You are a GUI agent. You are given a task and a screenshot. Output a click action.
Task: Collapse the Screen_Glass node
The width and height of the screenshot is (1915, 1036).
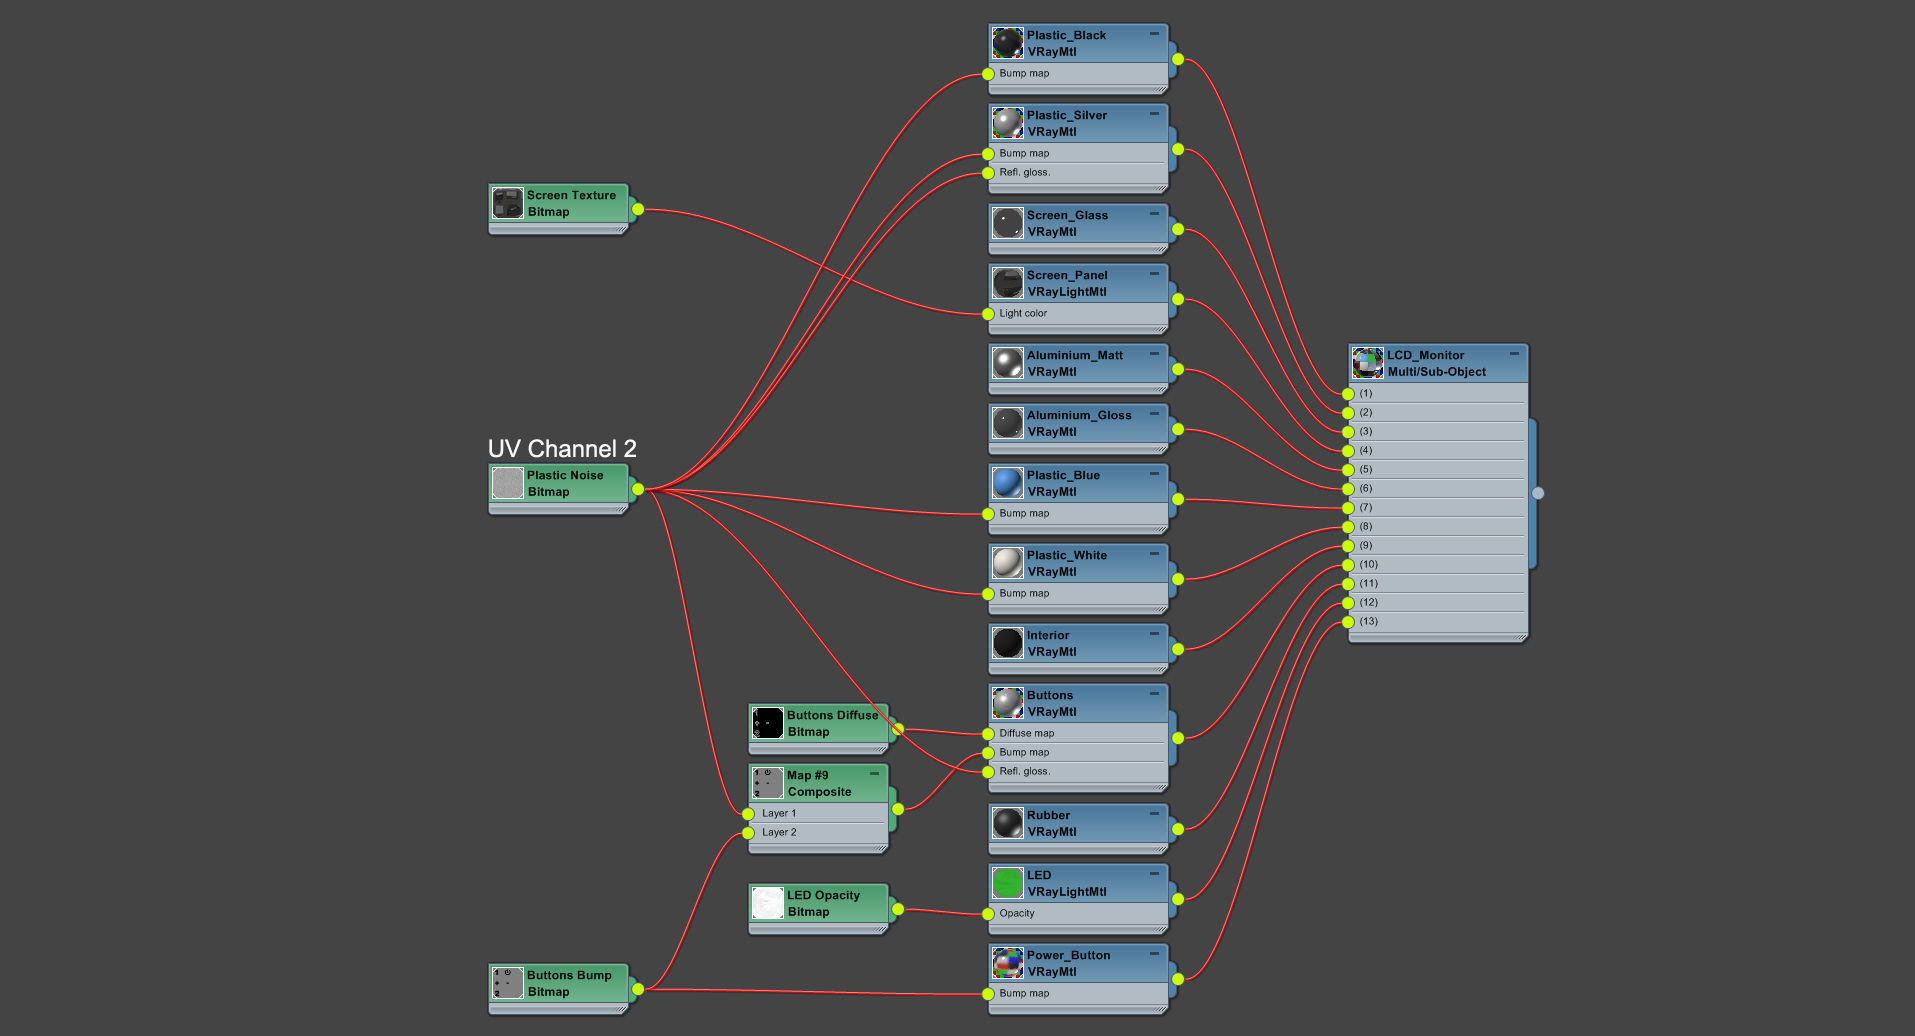pyautogui.click(x=1154, y=214)
